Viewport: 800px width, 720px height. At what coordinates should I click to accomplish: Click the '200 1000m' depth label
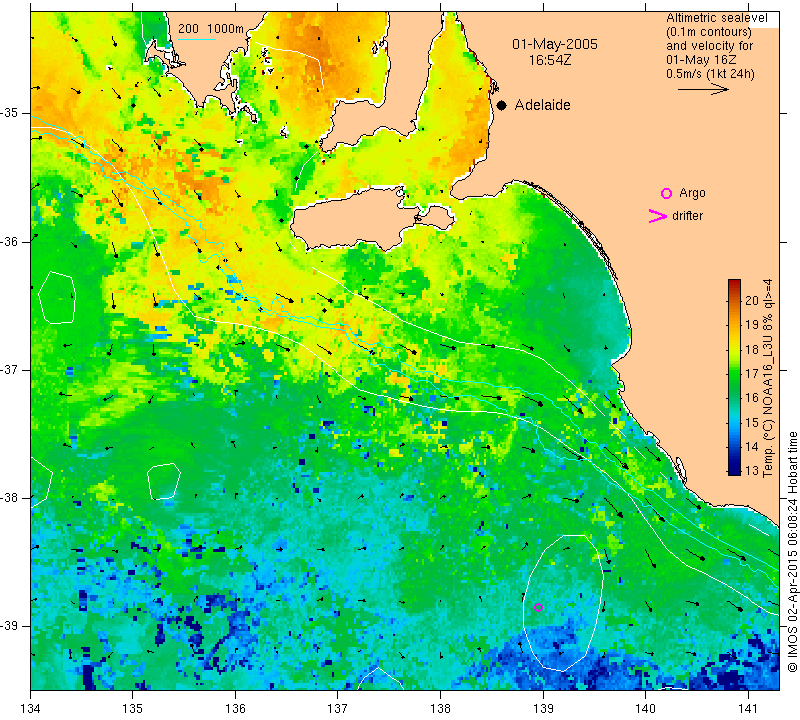pyautogui.click(x=211, y=29)
